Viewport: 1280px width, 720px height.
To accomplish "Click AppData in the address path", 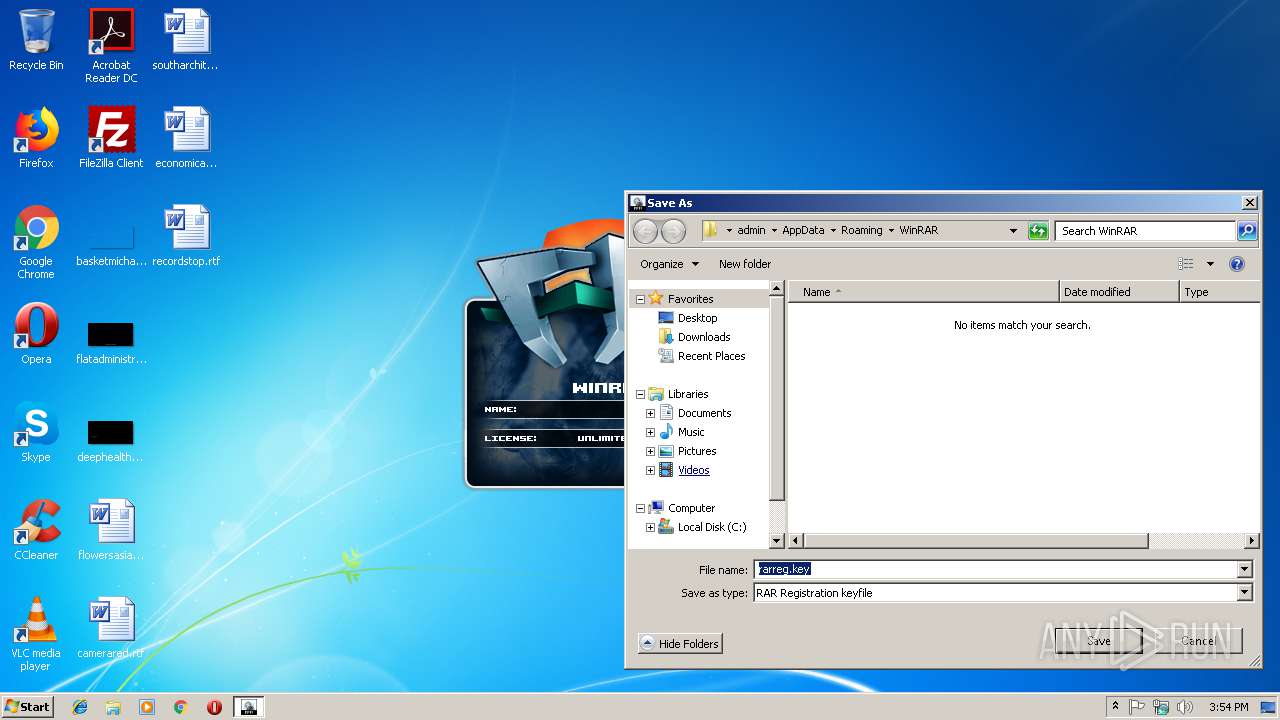I will click(803, 231).
